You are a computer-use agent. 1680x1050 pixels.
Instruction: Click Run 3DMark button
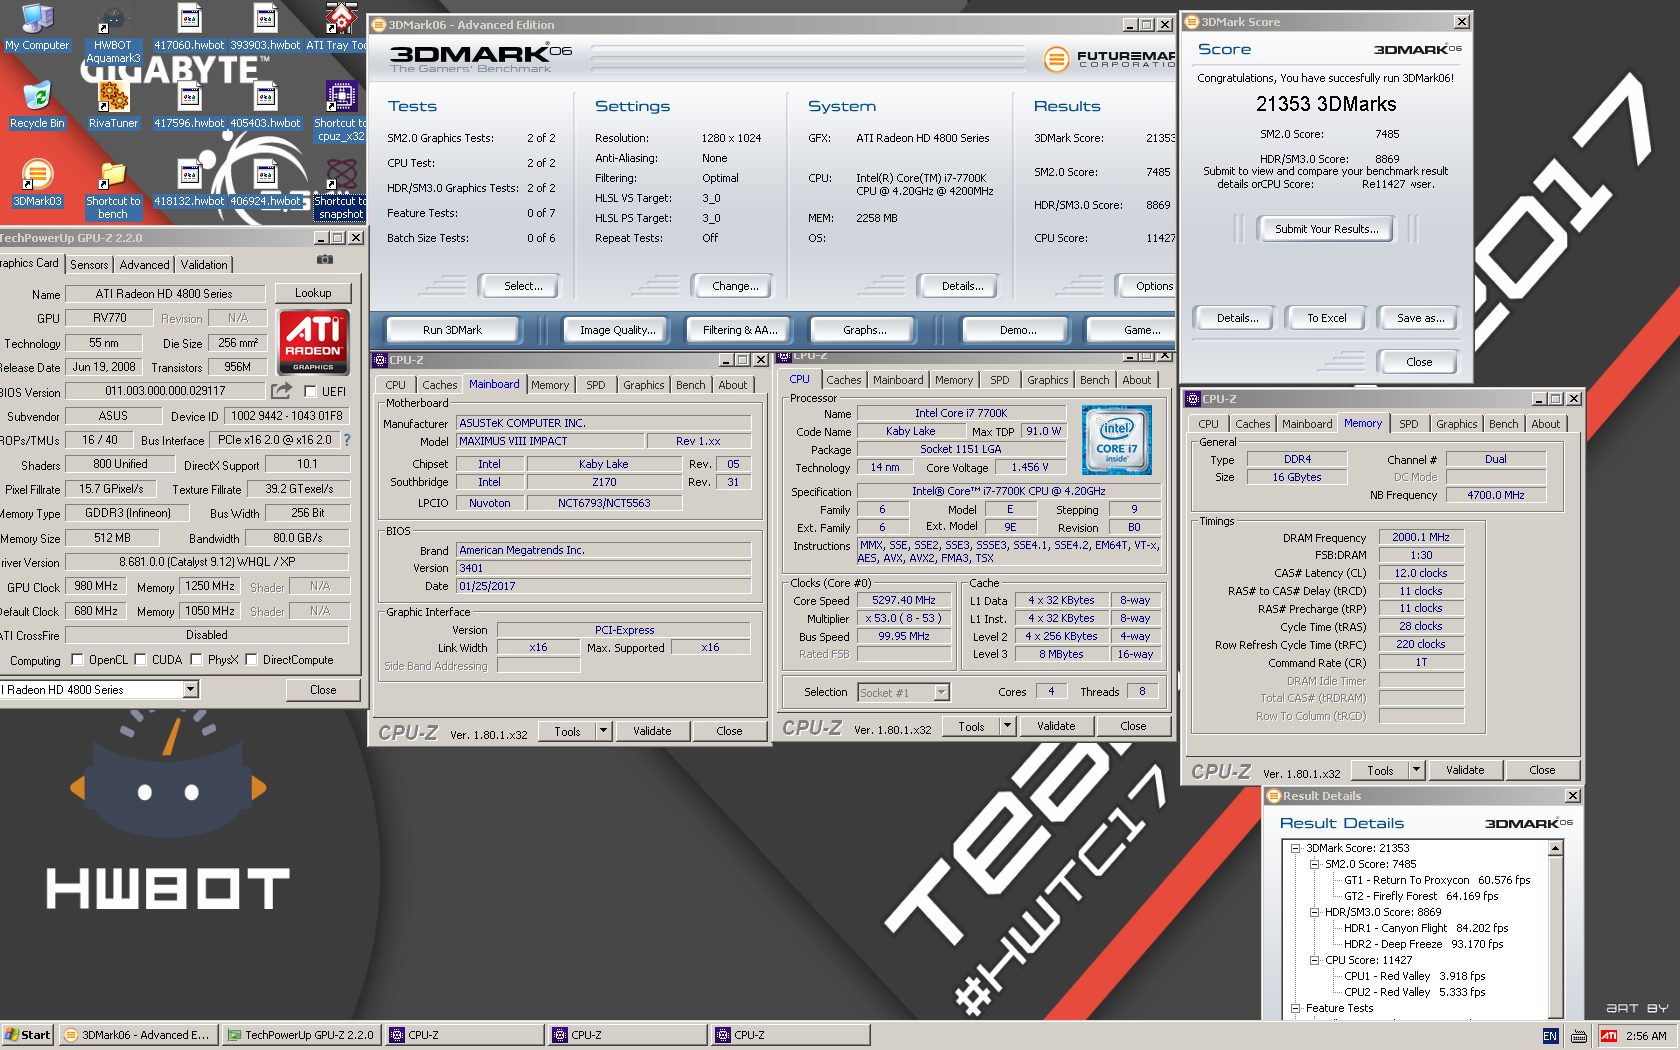click(452, 330)
